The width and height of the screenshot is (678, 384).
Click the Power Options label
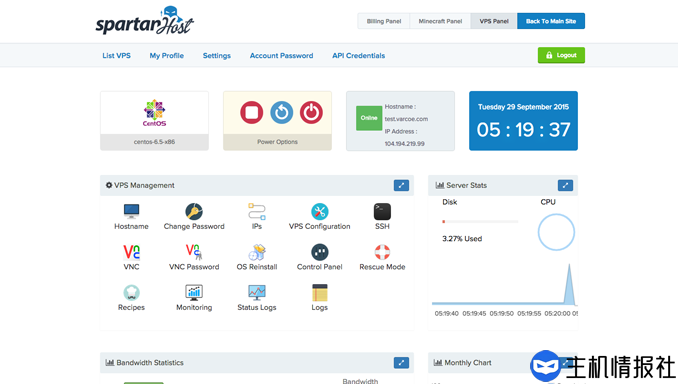point(277,142)
